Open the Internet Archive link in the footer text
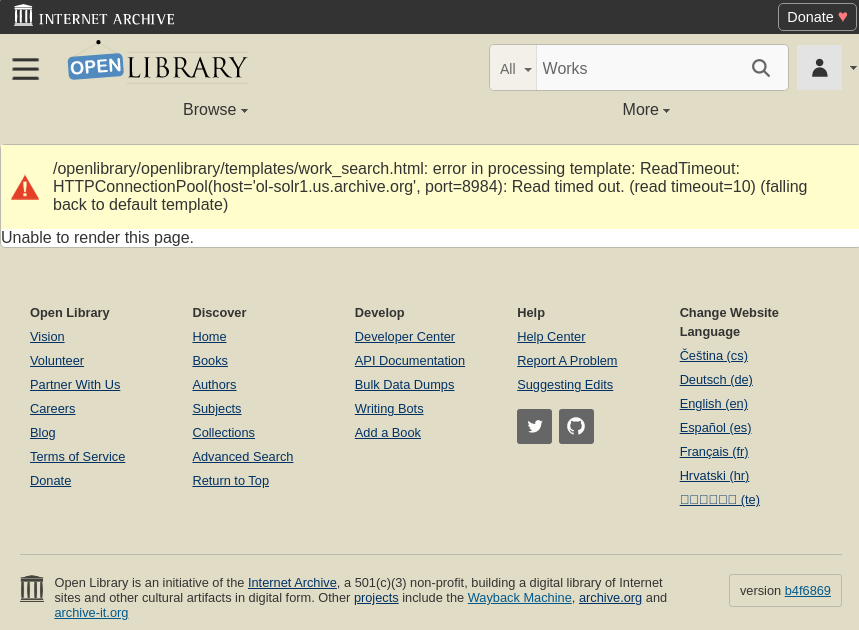Viewport: 859px width, 630px height. tap(292, 583)
